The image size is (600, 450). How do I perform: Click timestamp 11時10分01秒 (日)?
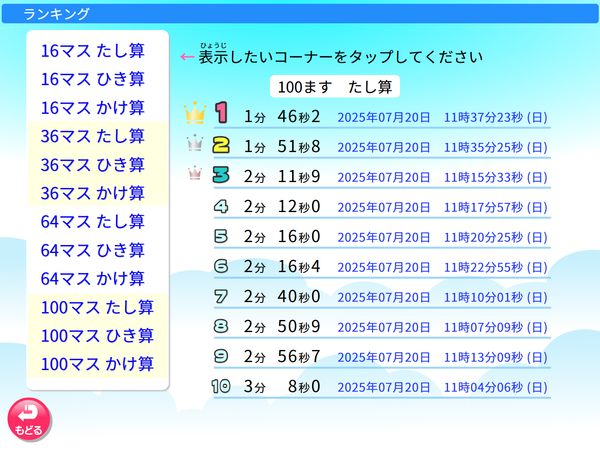click(496, 297)
